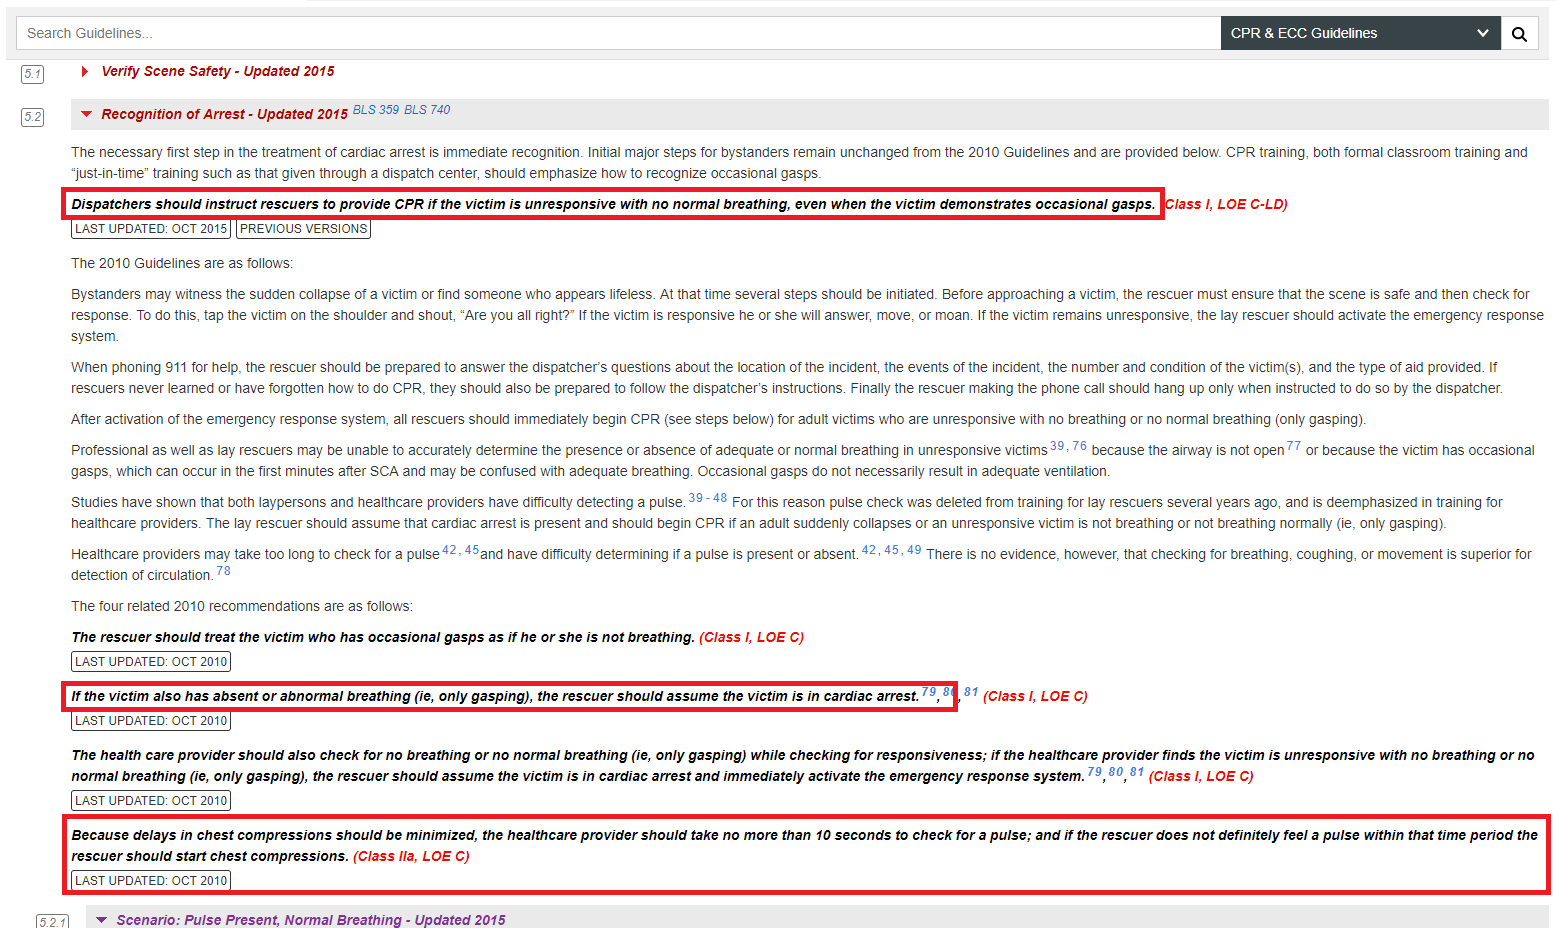Open Verify Scene Safety - Updated 2015 heading

[x=218, y=71]
